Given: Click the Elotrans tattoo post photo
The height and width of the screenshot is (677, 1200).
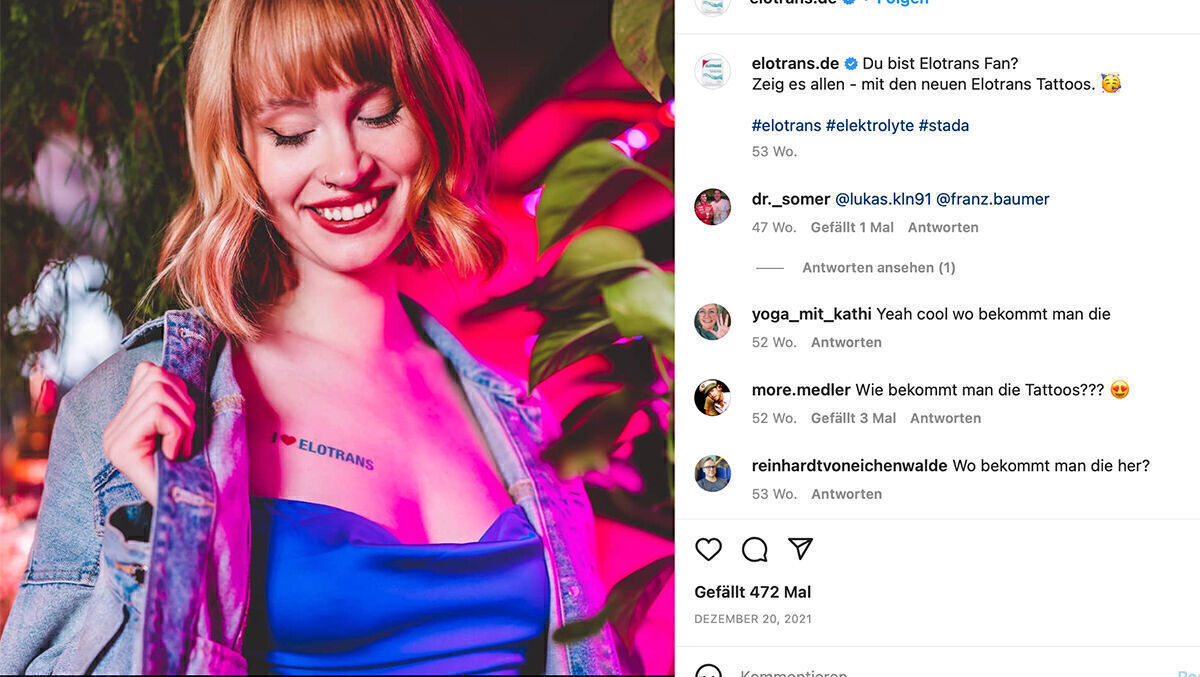Looking at the screenshot, I should 337,338.
